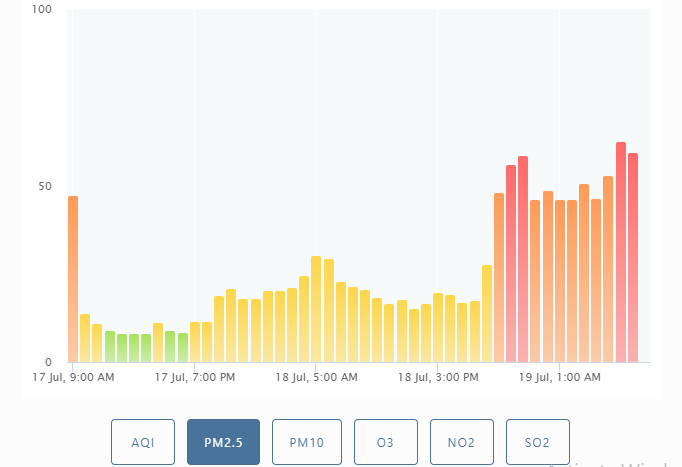Click the '17 Jul, 9:00 AM' axis label

point(73,378)
